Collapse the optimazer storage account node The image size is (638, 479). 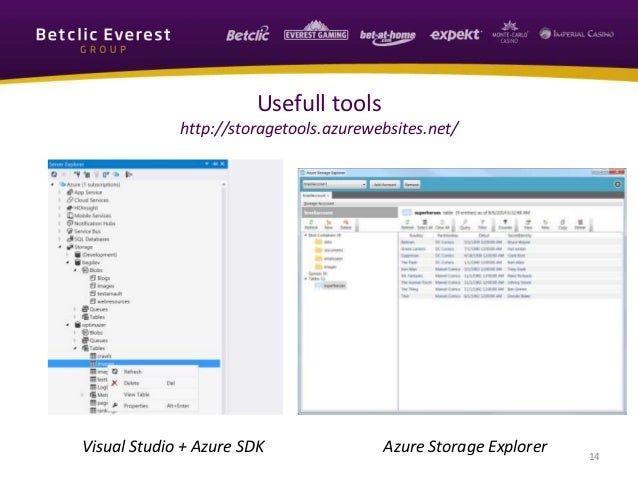[68, 325]
